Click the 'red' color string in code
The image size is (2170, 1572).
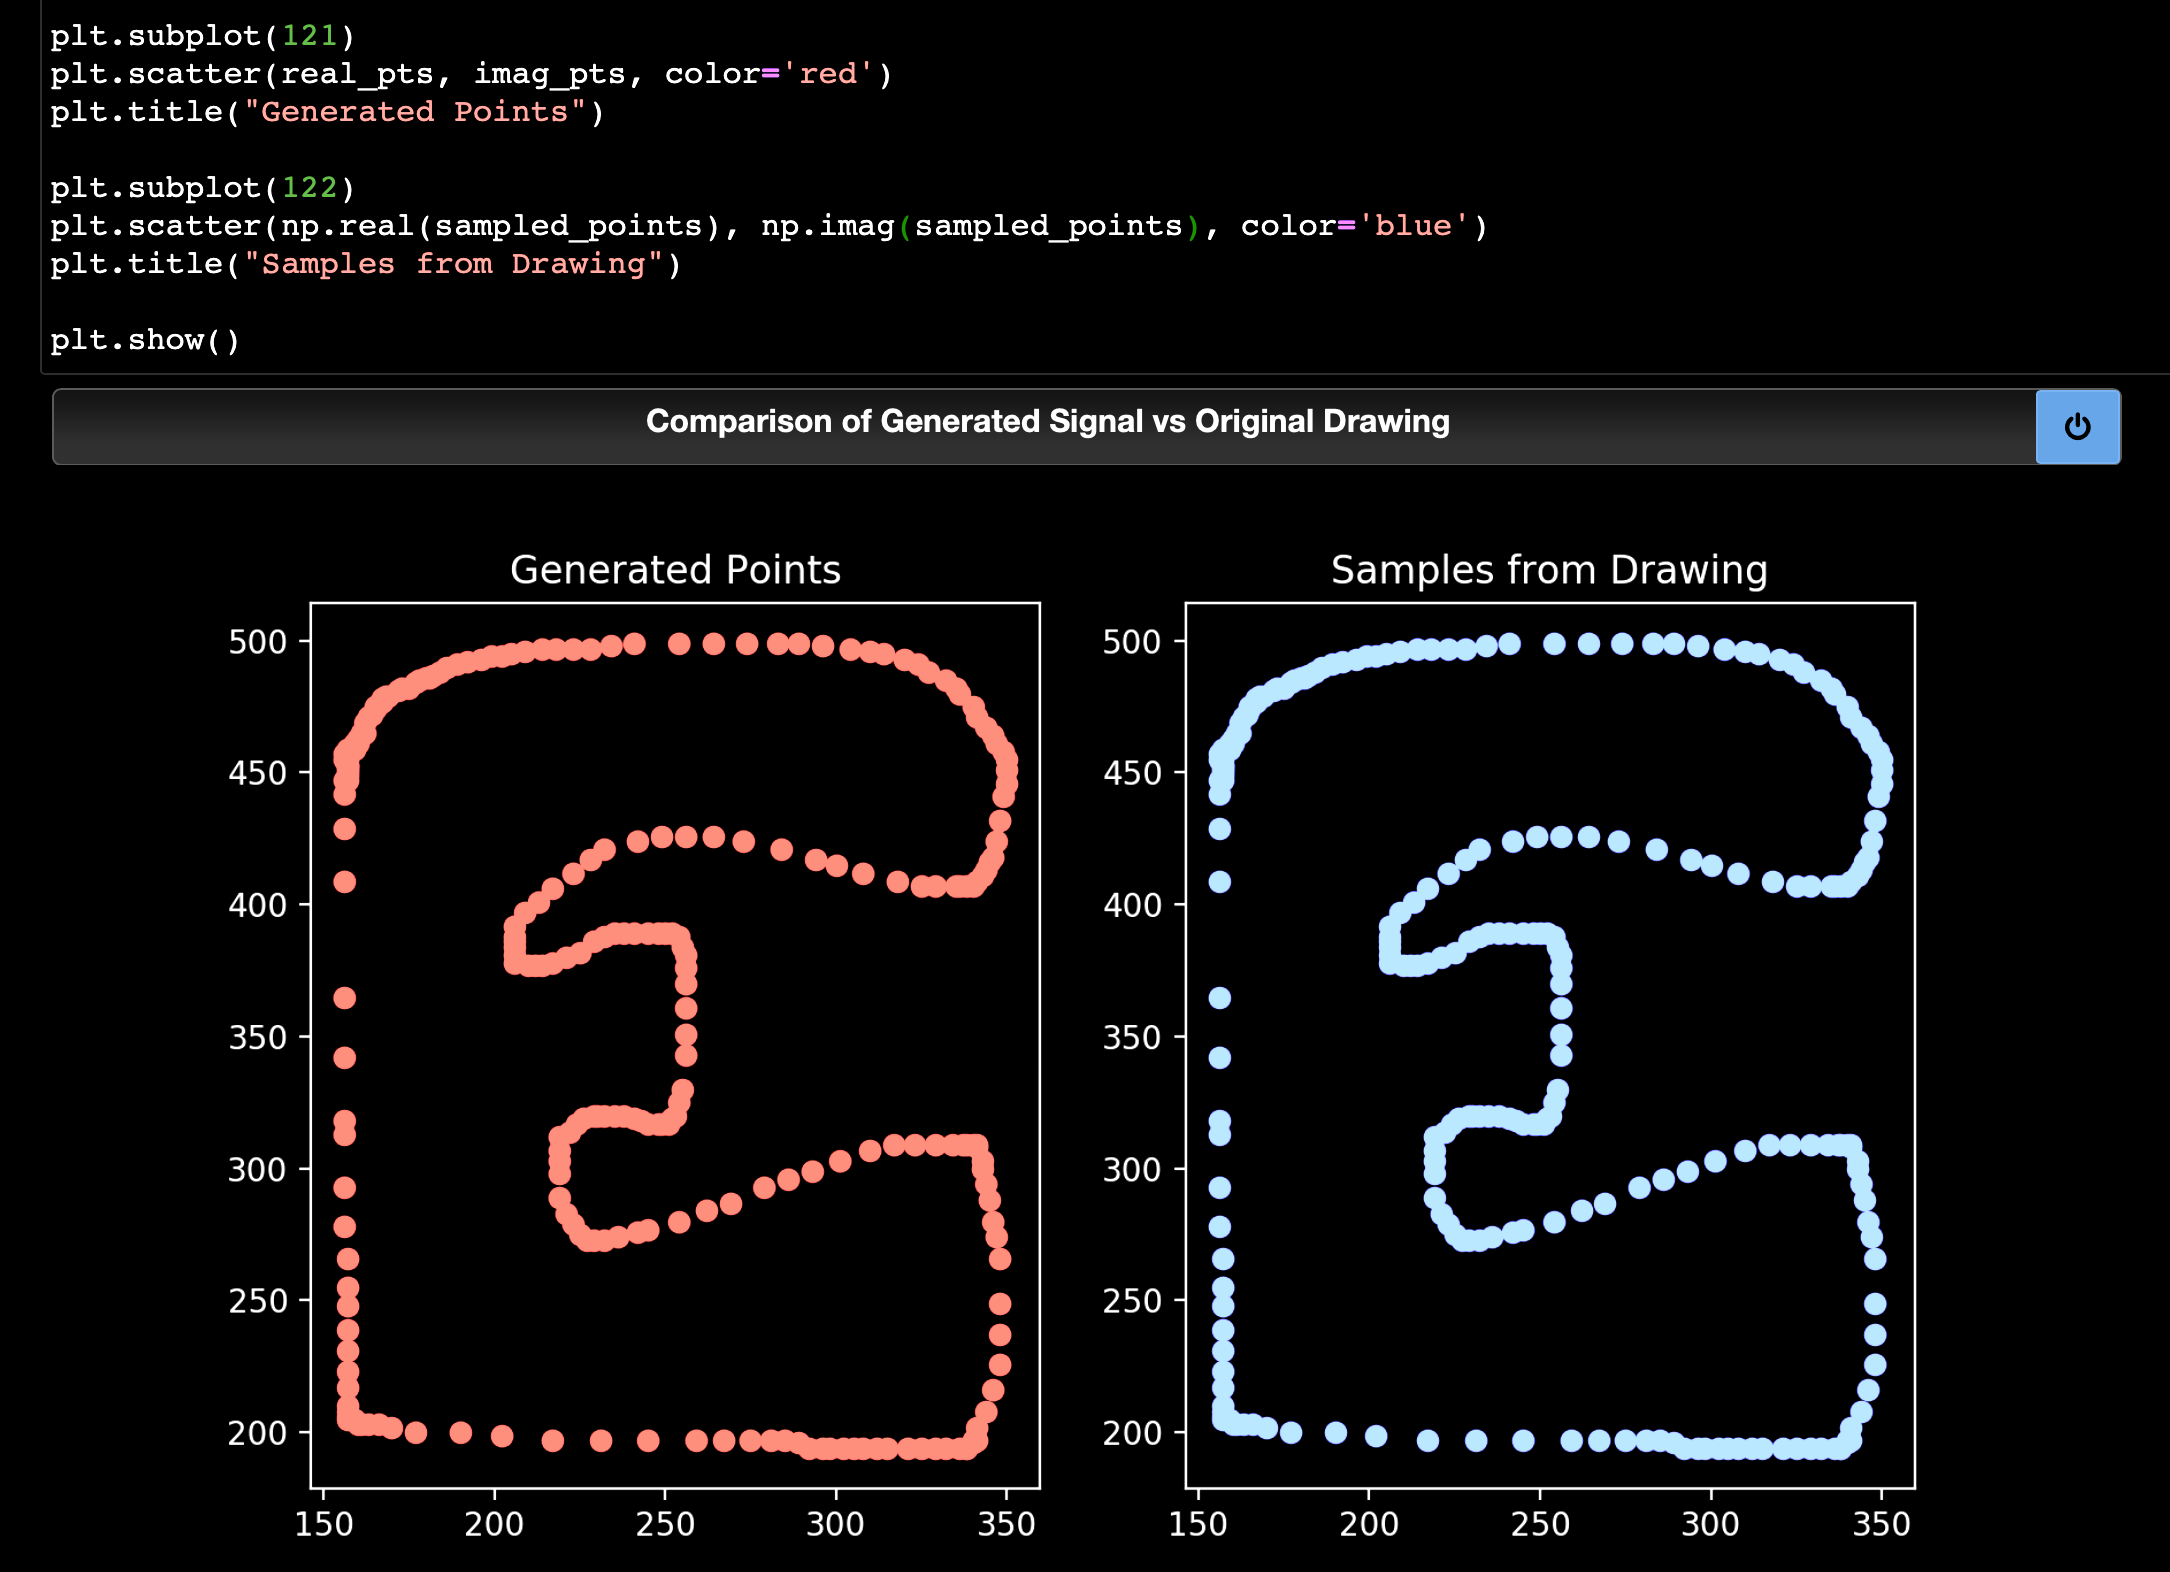click(828, 74)
